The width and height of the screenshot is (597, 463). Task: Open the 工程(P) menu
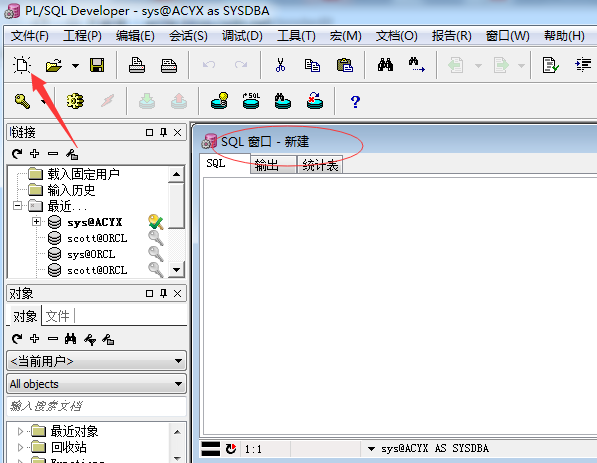point(82,36)
